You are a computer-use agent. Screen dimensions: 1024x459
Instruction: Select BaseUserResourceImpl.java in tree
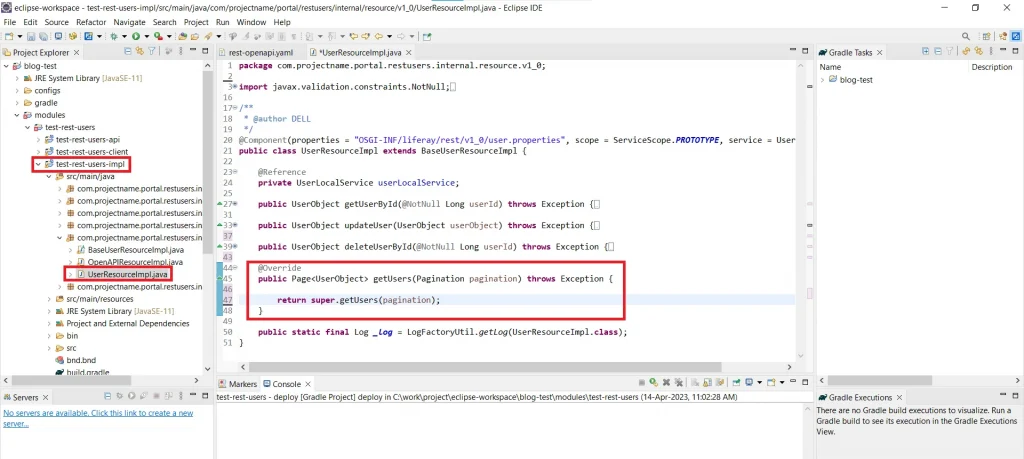[x=136, y=250]
